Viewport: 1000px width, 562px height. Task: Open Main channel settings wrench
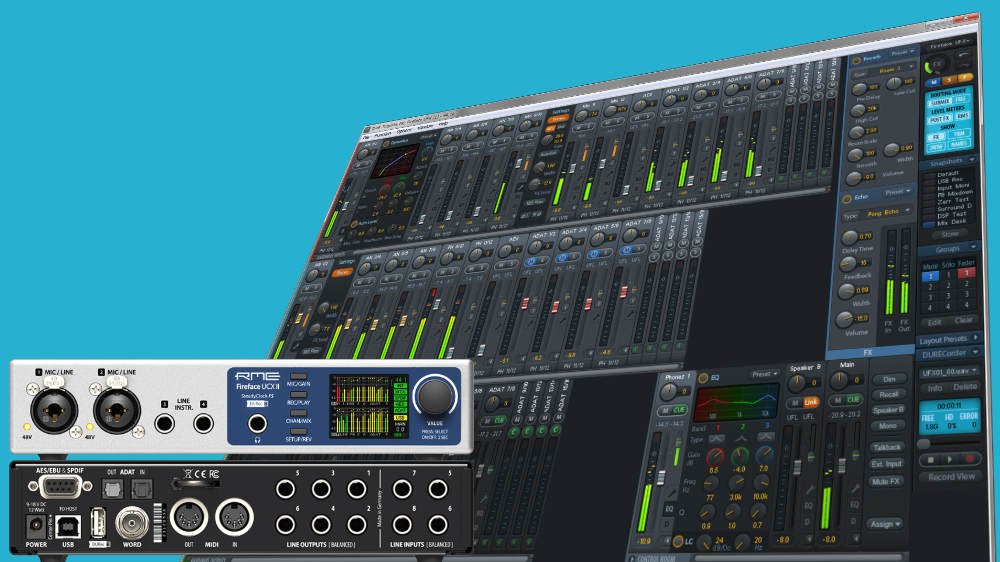(854, 488)
